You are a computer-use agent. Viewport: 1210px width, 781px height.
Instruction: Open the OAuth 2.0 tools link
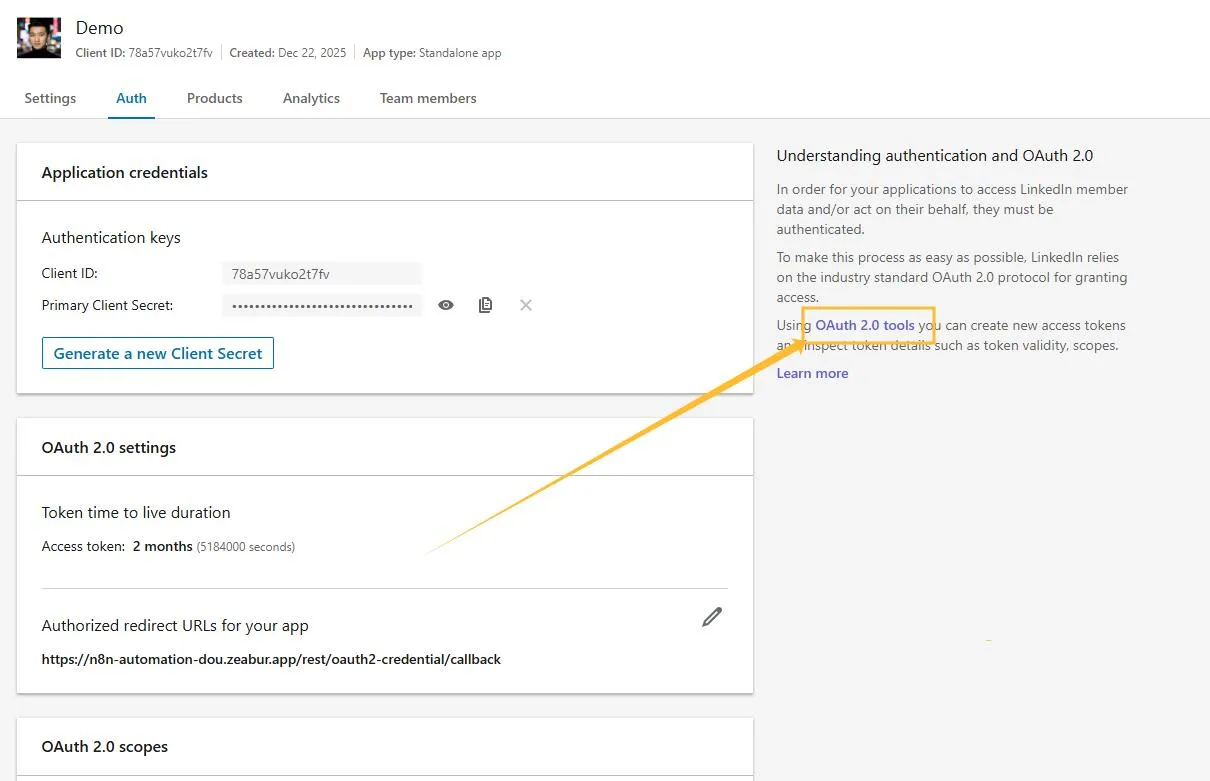point(869,325)
